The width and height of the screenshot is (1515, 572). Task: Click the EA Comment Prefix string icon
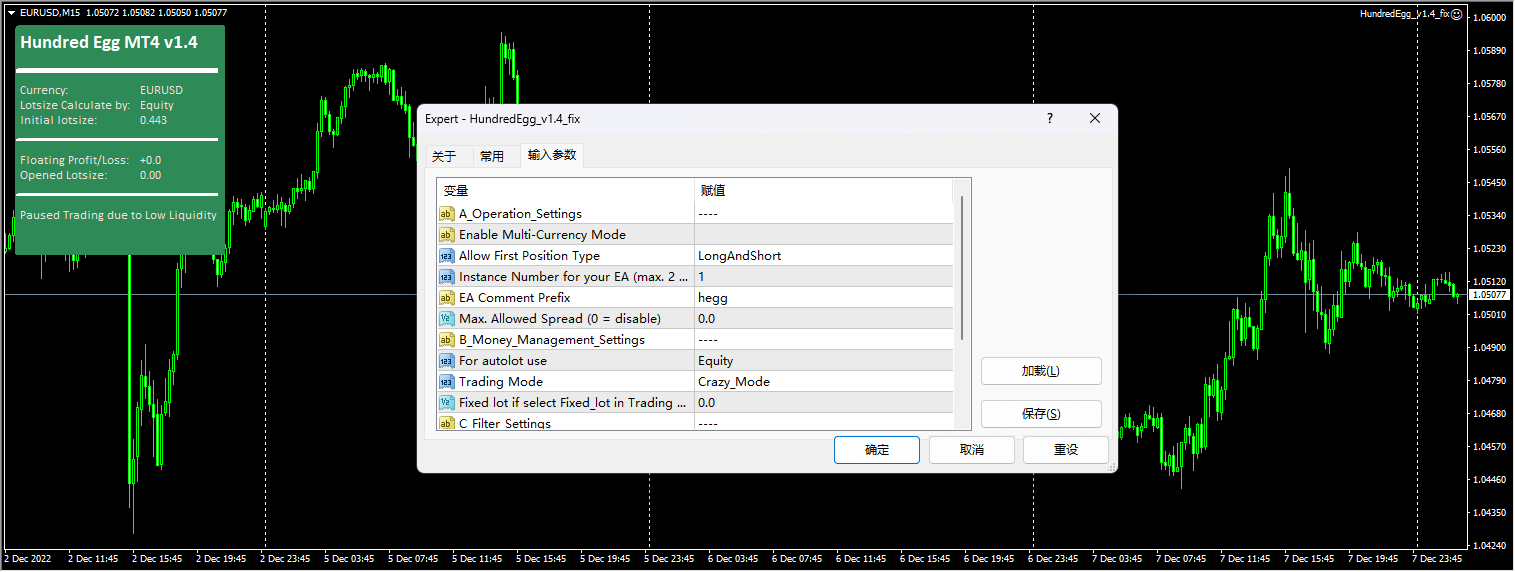click(x=447, y=298)
